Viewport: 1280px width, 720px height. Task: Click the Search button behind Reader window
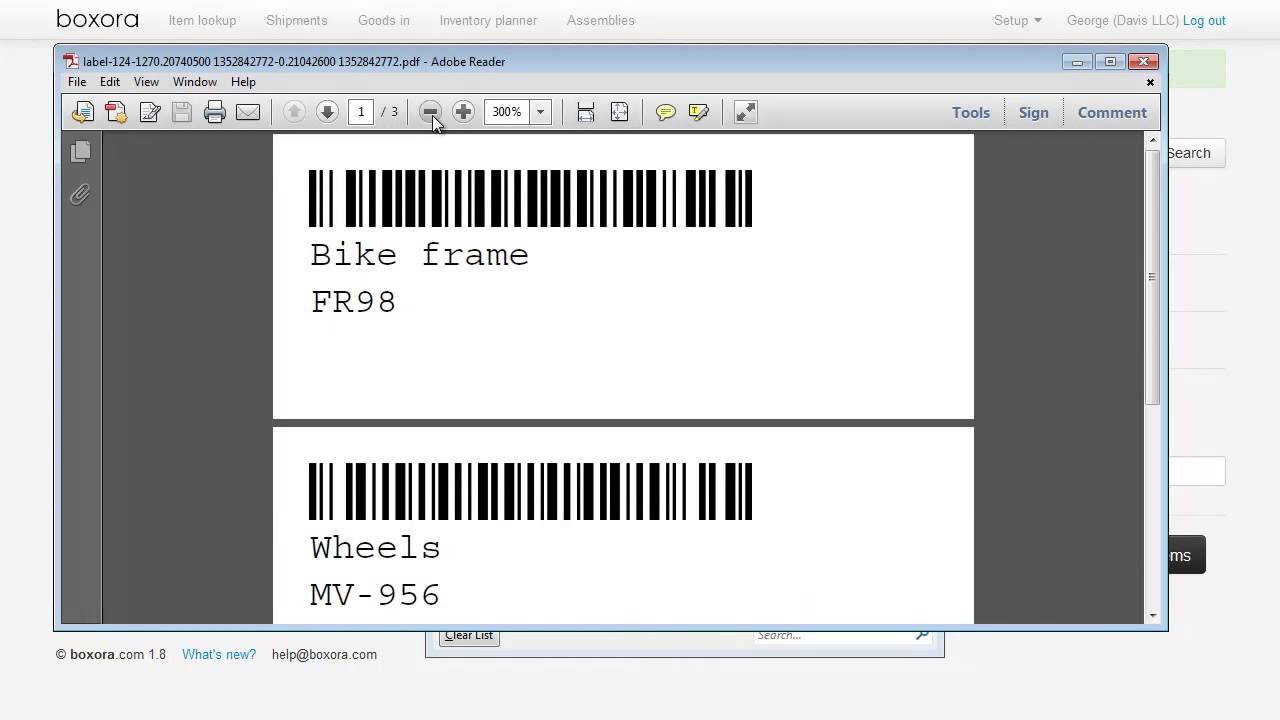(x=1196, y=153)
